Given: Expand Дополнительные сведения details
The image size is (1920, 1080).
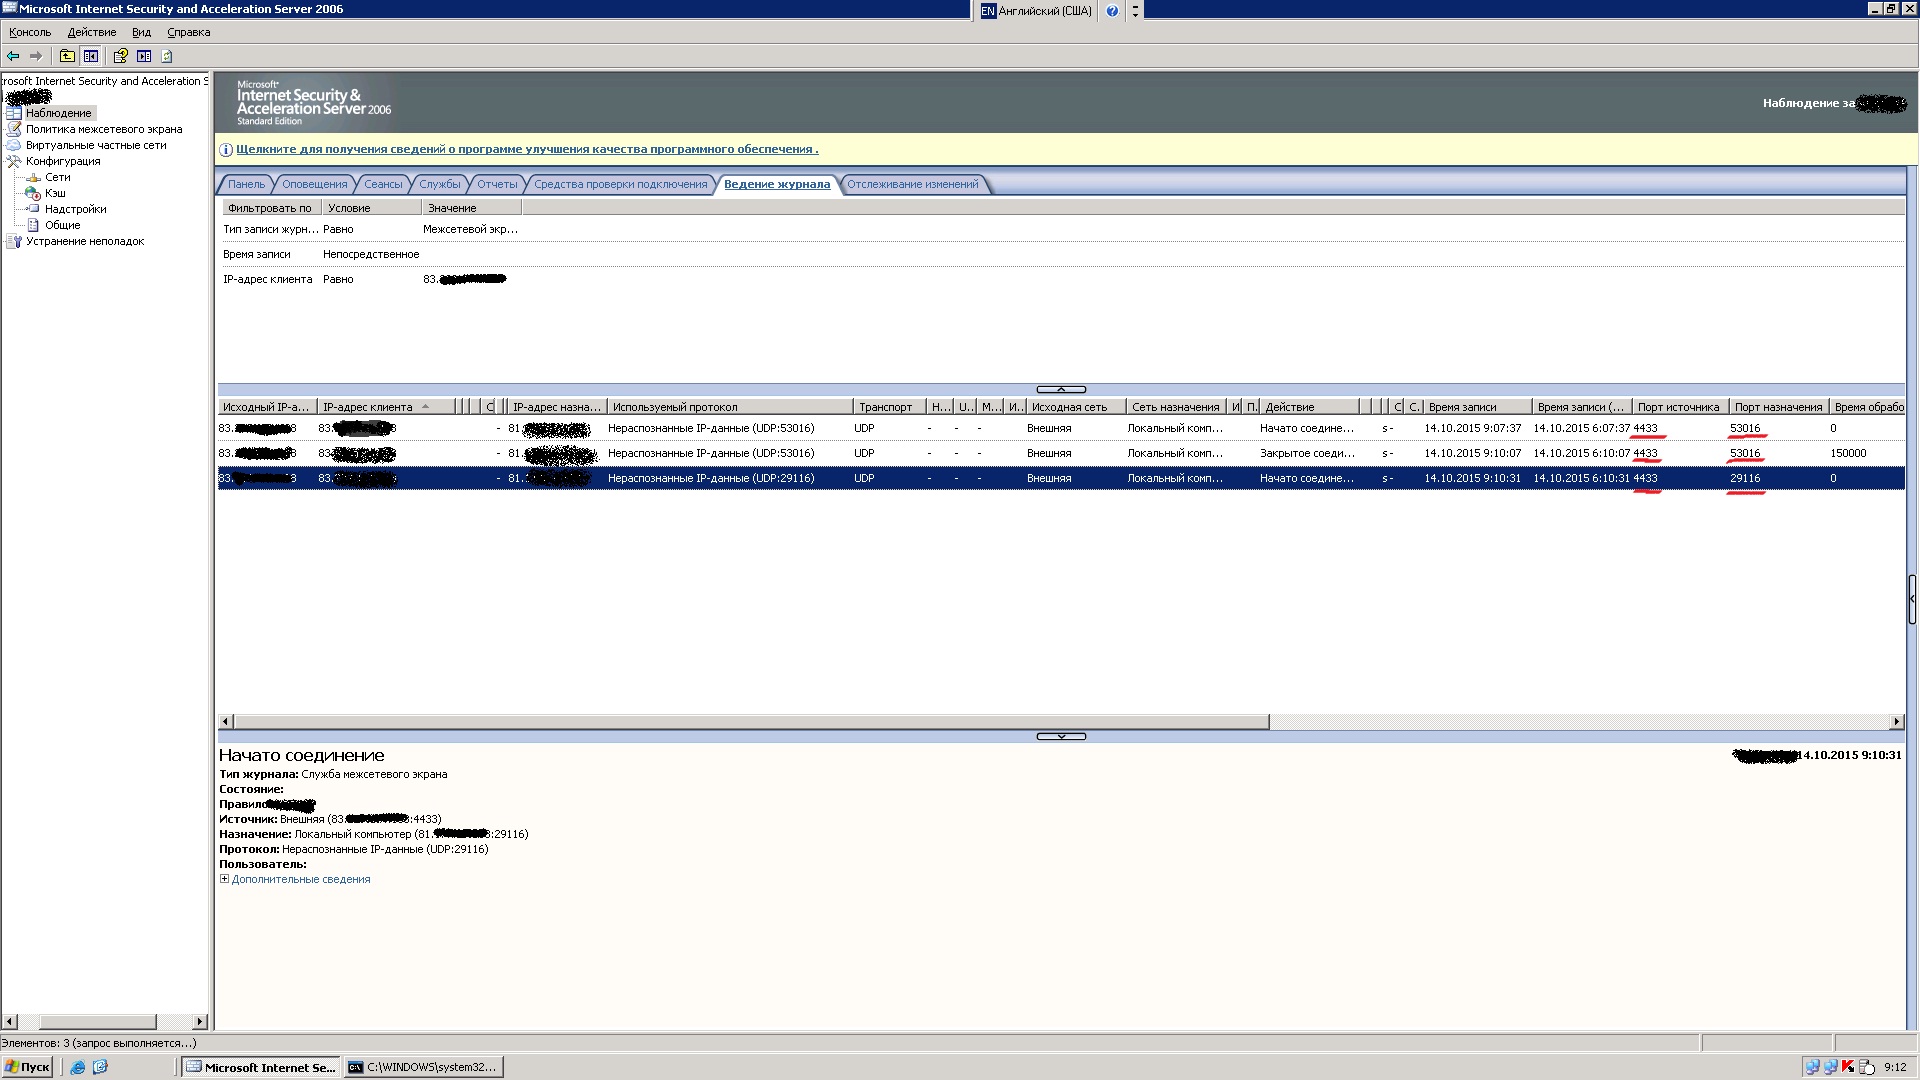Looking at the screenshot, I should point(301,880).
